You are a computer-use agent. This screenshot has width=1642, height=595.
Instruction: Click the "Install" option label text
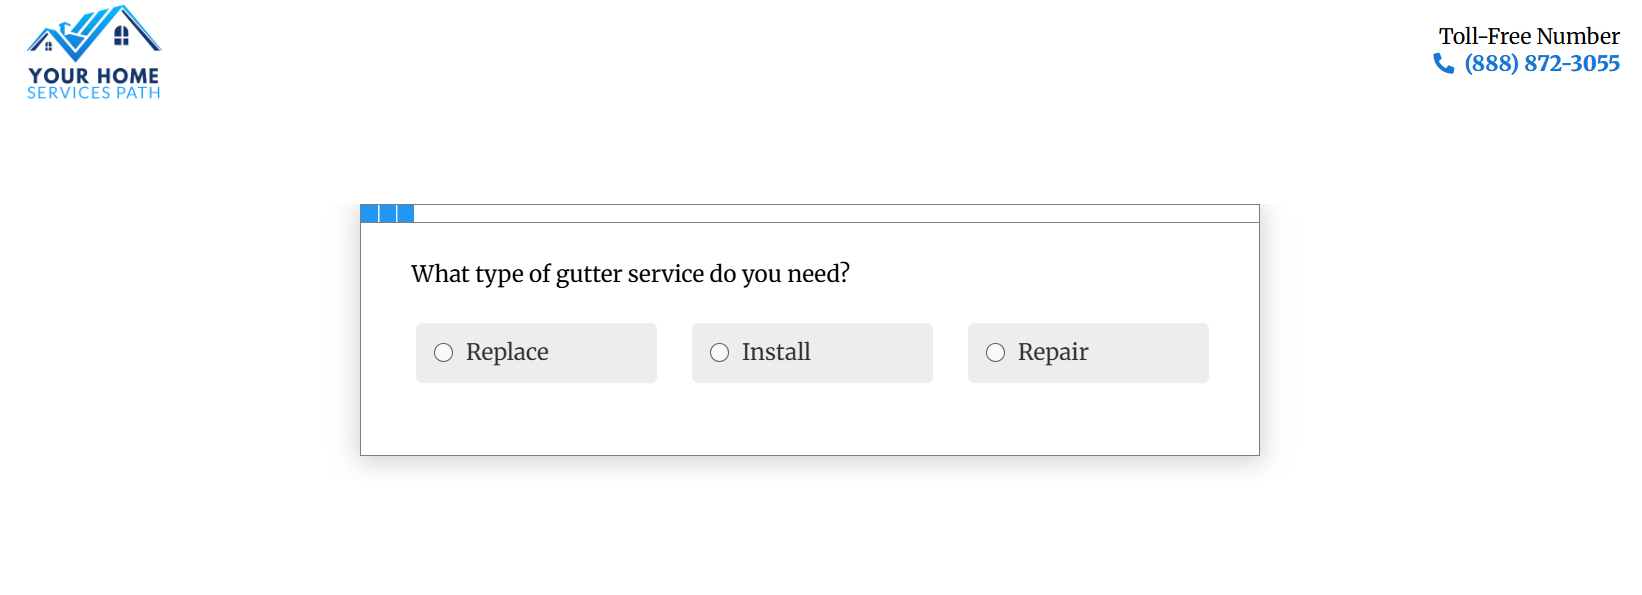coord(776,353)
